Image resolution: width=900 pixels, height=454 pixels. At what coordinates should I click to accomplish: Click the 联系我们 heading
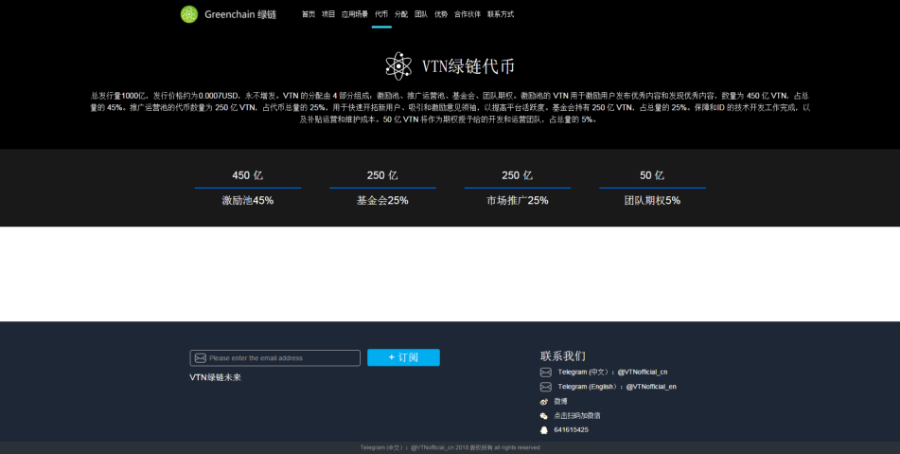click(x=562, y=356)
